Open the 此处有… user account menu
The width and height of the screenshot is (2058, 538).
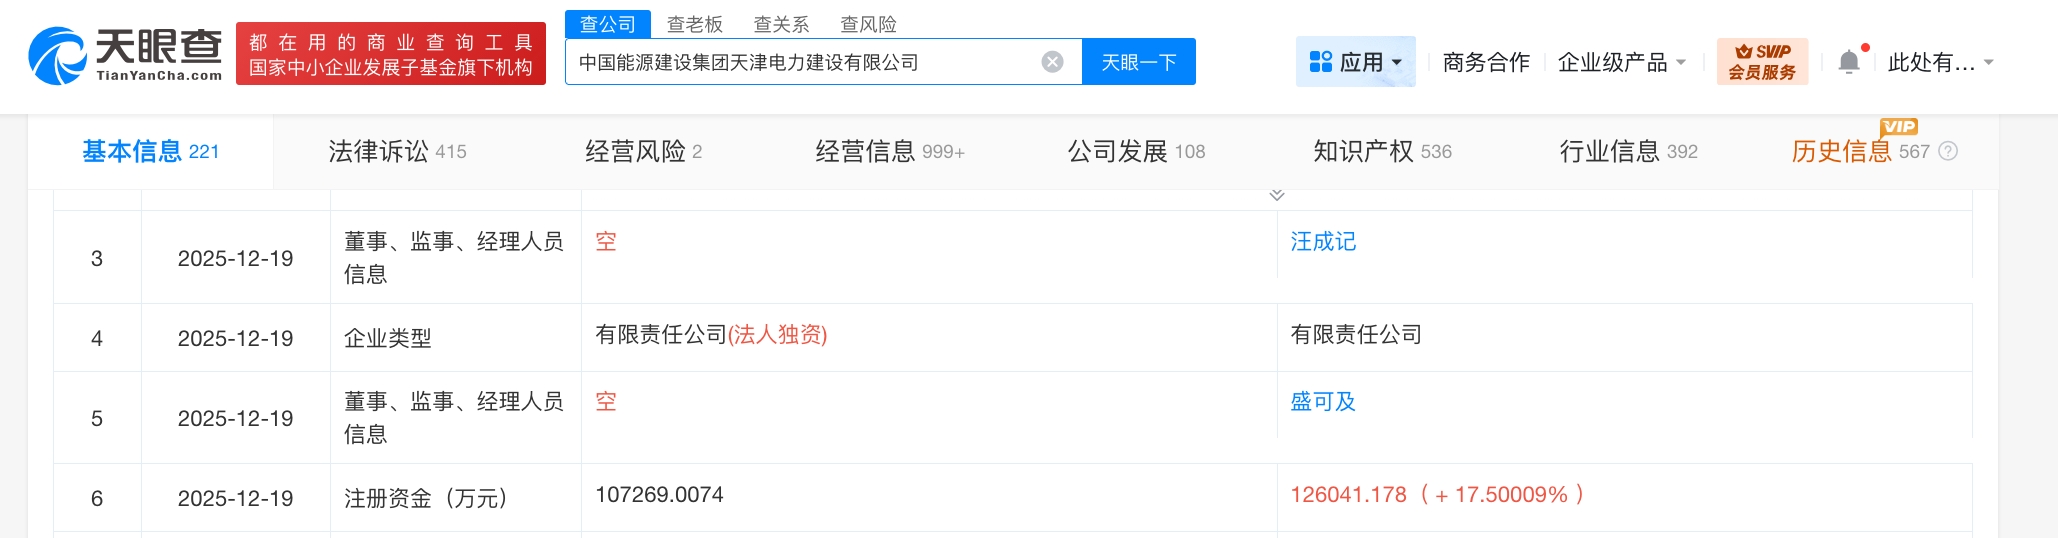[1940, 62]
